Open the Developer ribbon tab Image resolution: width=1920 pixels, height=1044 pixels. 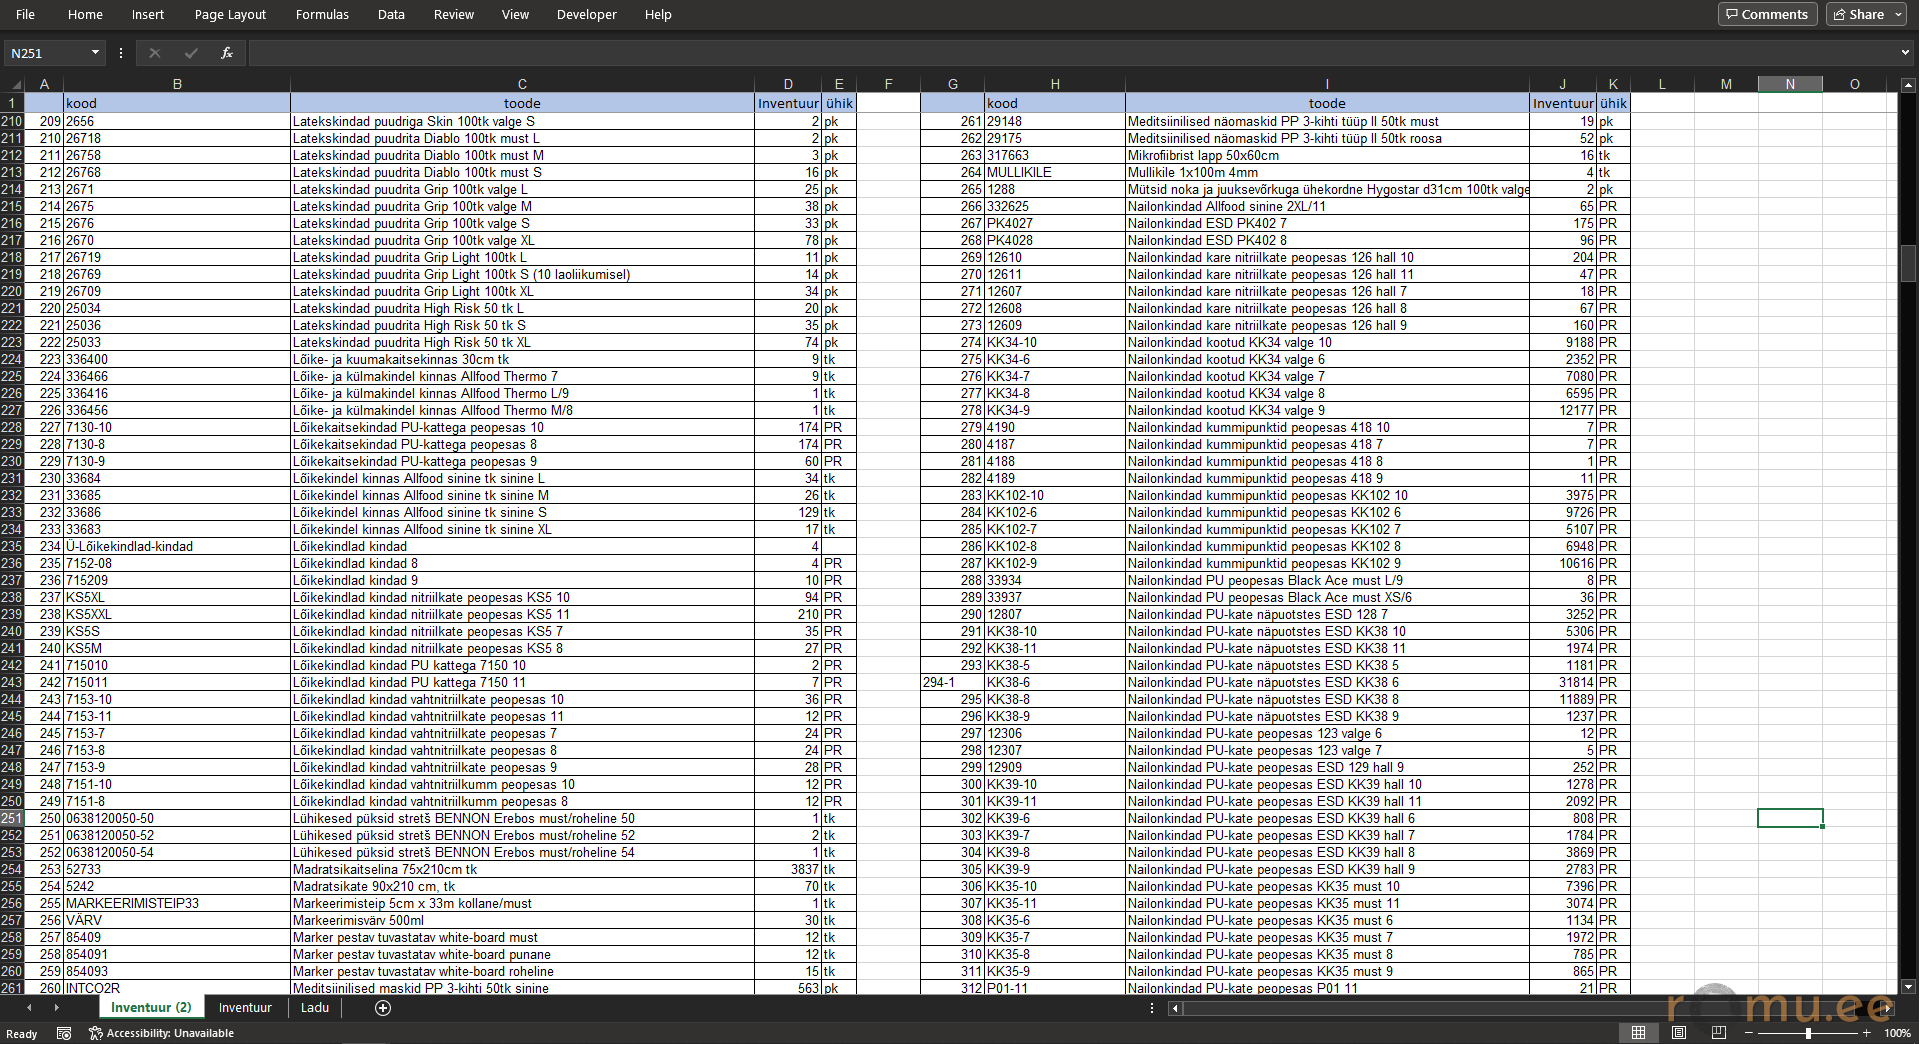(x=587, y=14)
